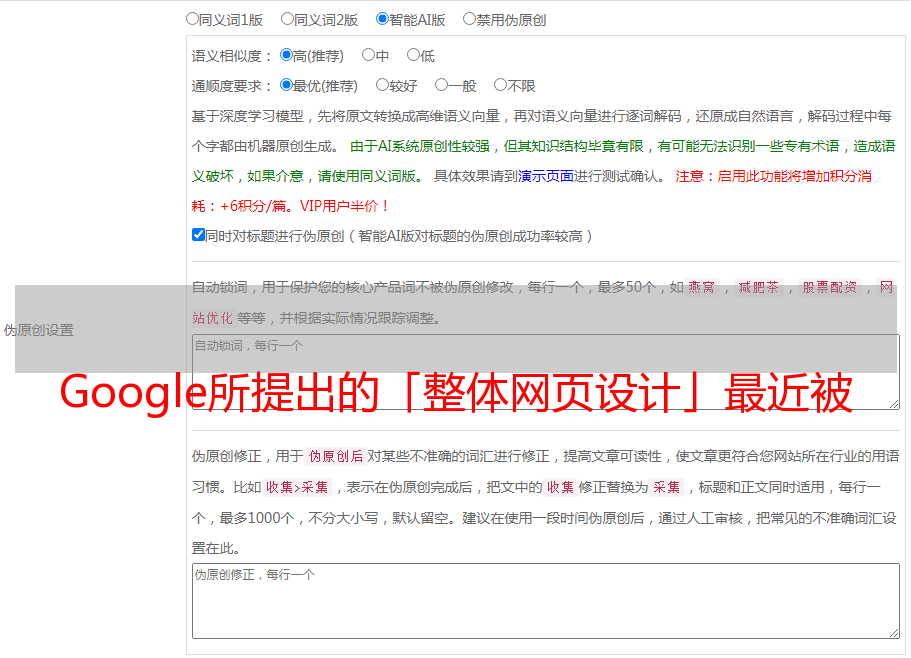The width and height of the screenshot is (911, 658).
Task: Open the 演示页面 link
Action: 545,176
